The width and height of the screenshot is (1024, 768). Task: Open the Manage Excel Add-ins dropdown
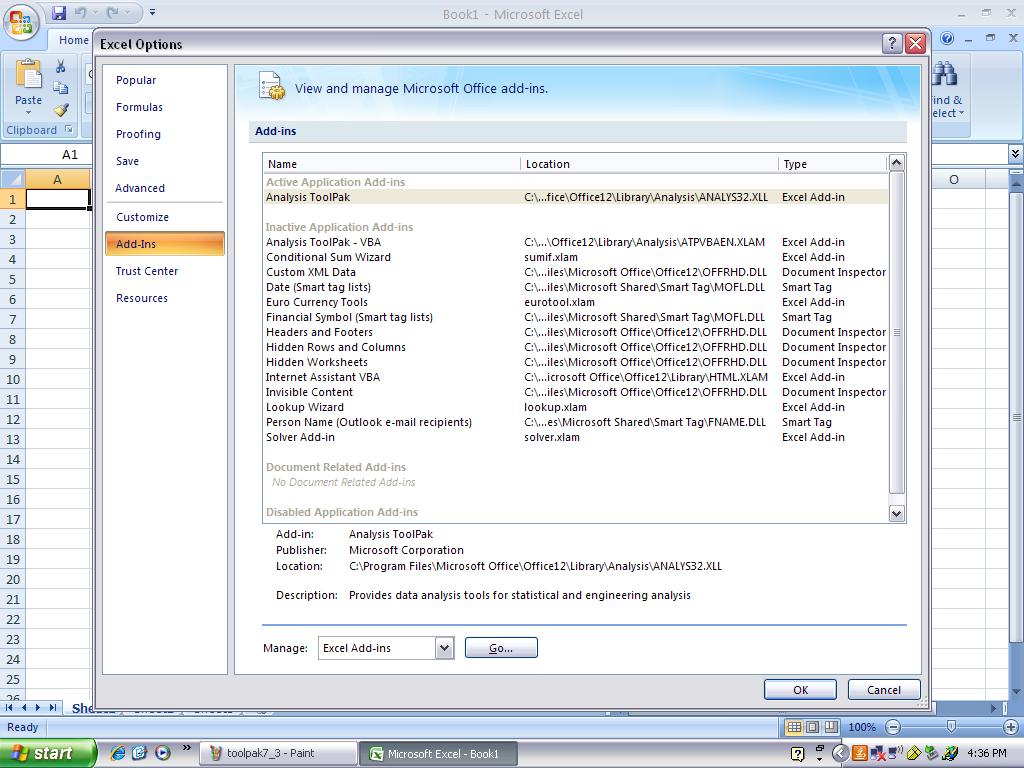[x=444, y=648]
